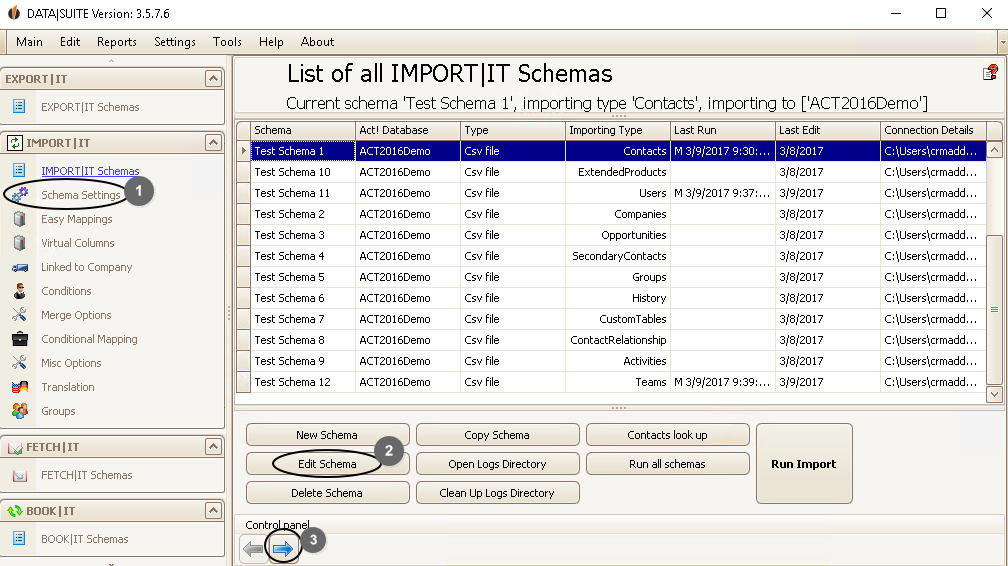Select the Test Schema 10 row
Viewport: 1008px width, 566px height.
[611, 172]
